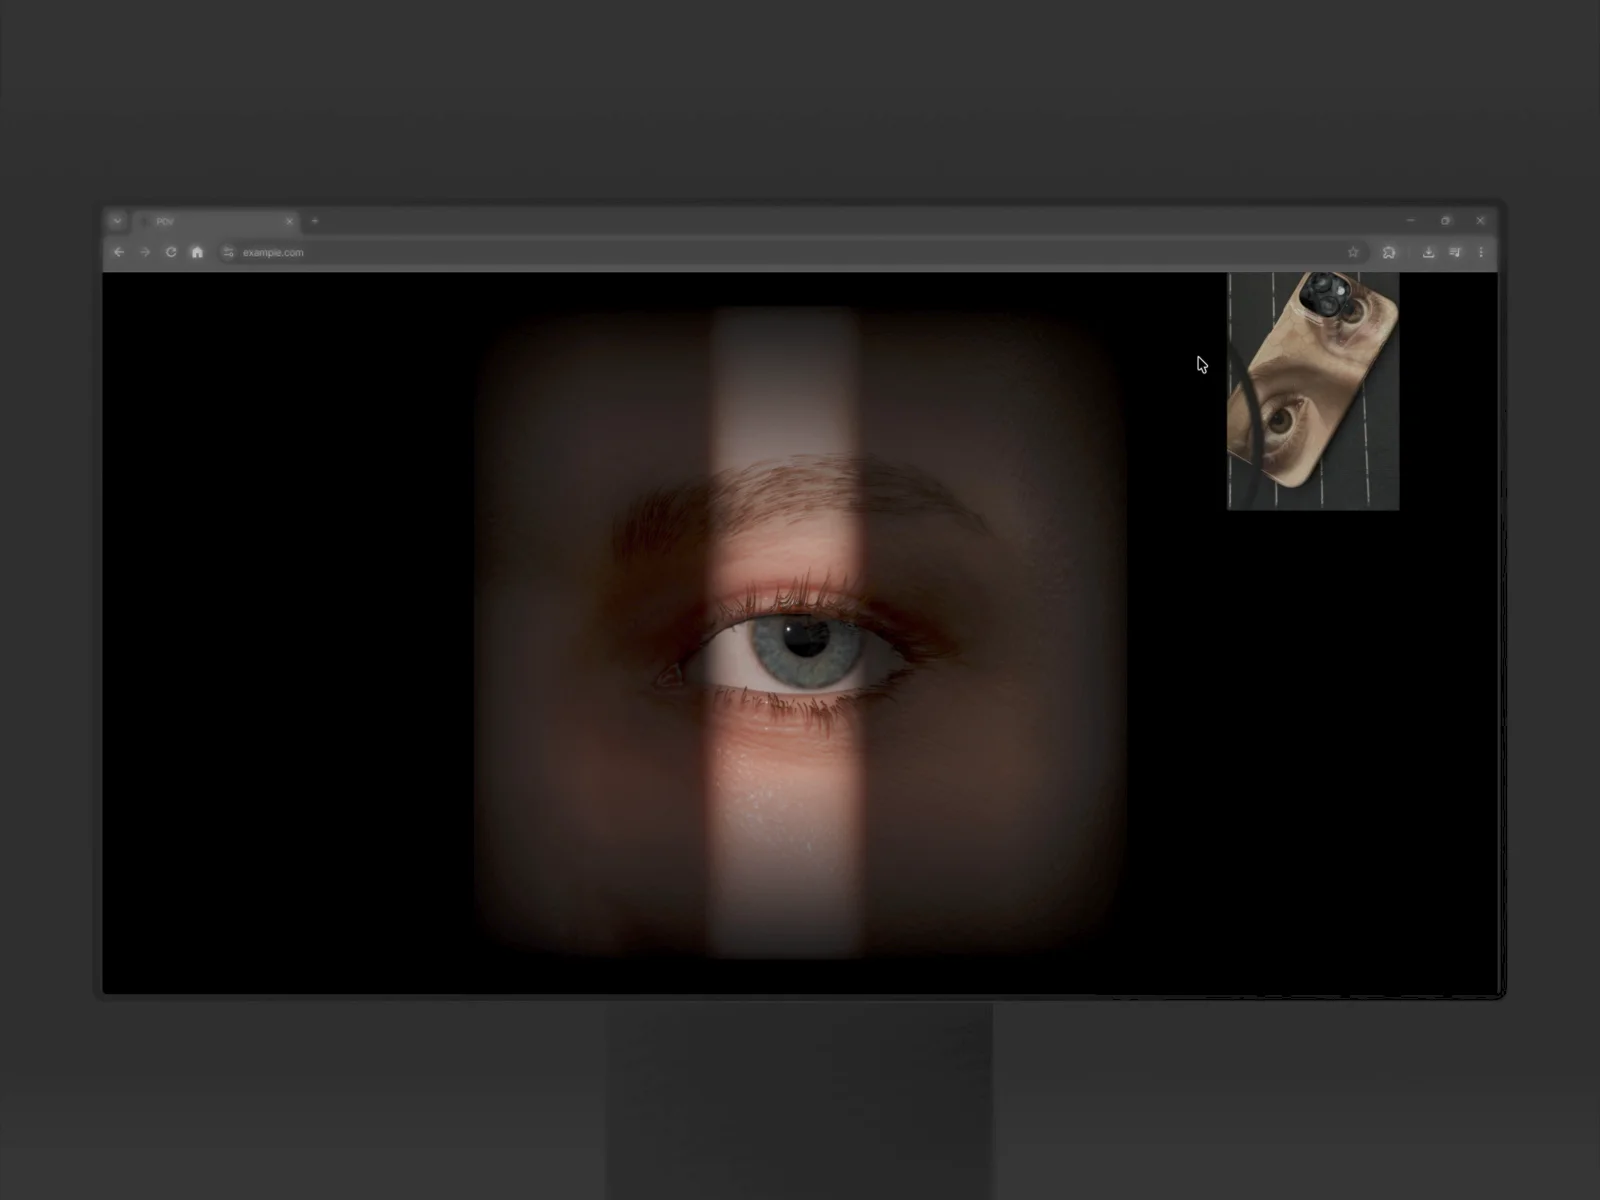Reload the page
Screen dimensions: 1600x1200
171,252
